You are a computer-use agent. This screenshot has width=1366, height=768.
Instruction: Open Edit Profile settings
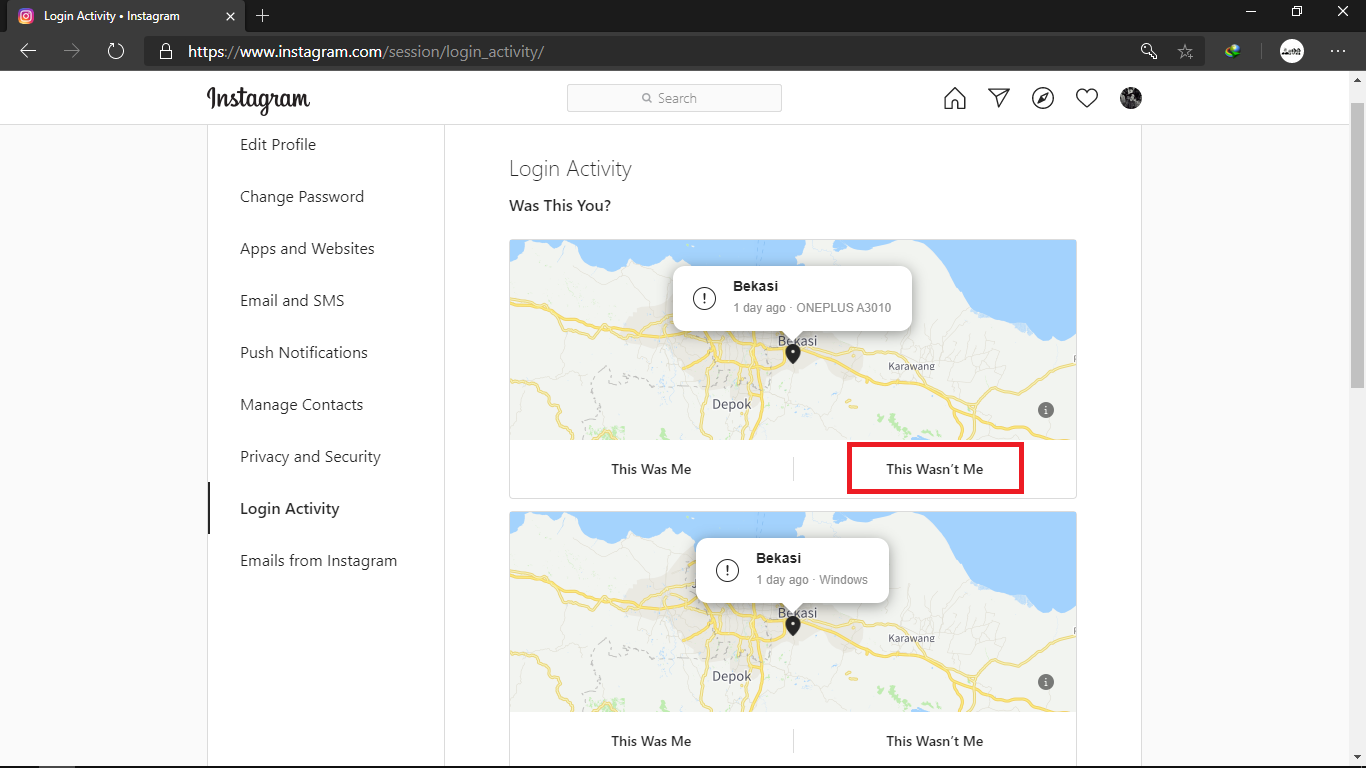point(278,145)
